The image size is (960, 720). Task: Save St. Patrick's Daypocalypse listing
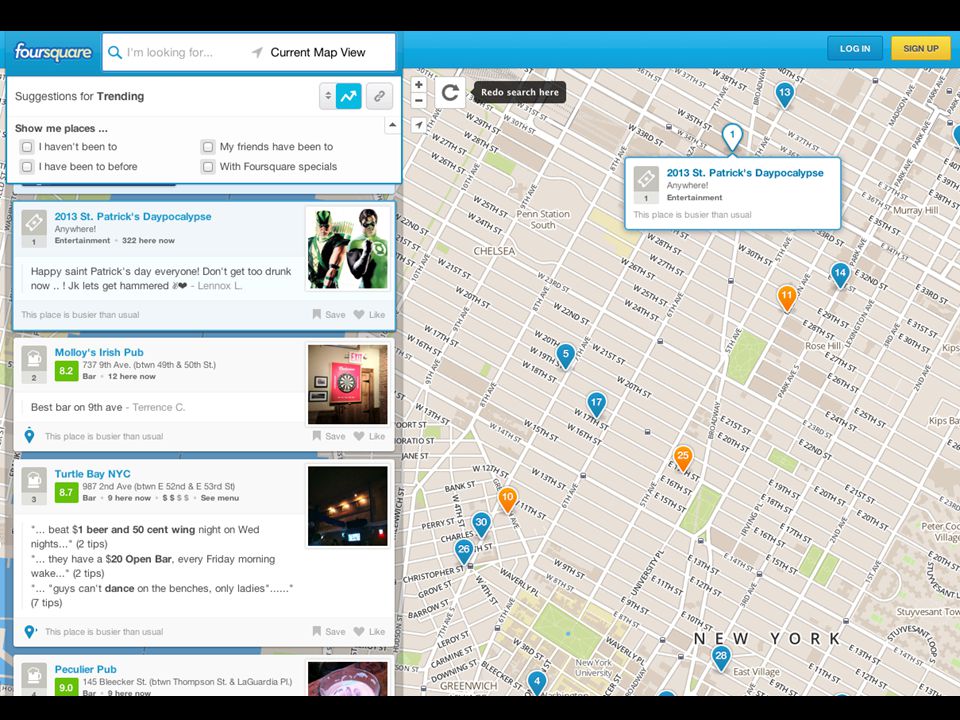click(x=329, y=315)
